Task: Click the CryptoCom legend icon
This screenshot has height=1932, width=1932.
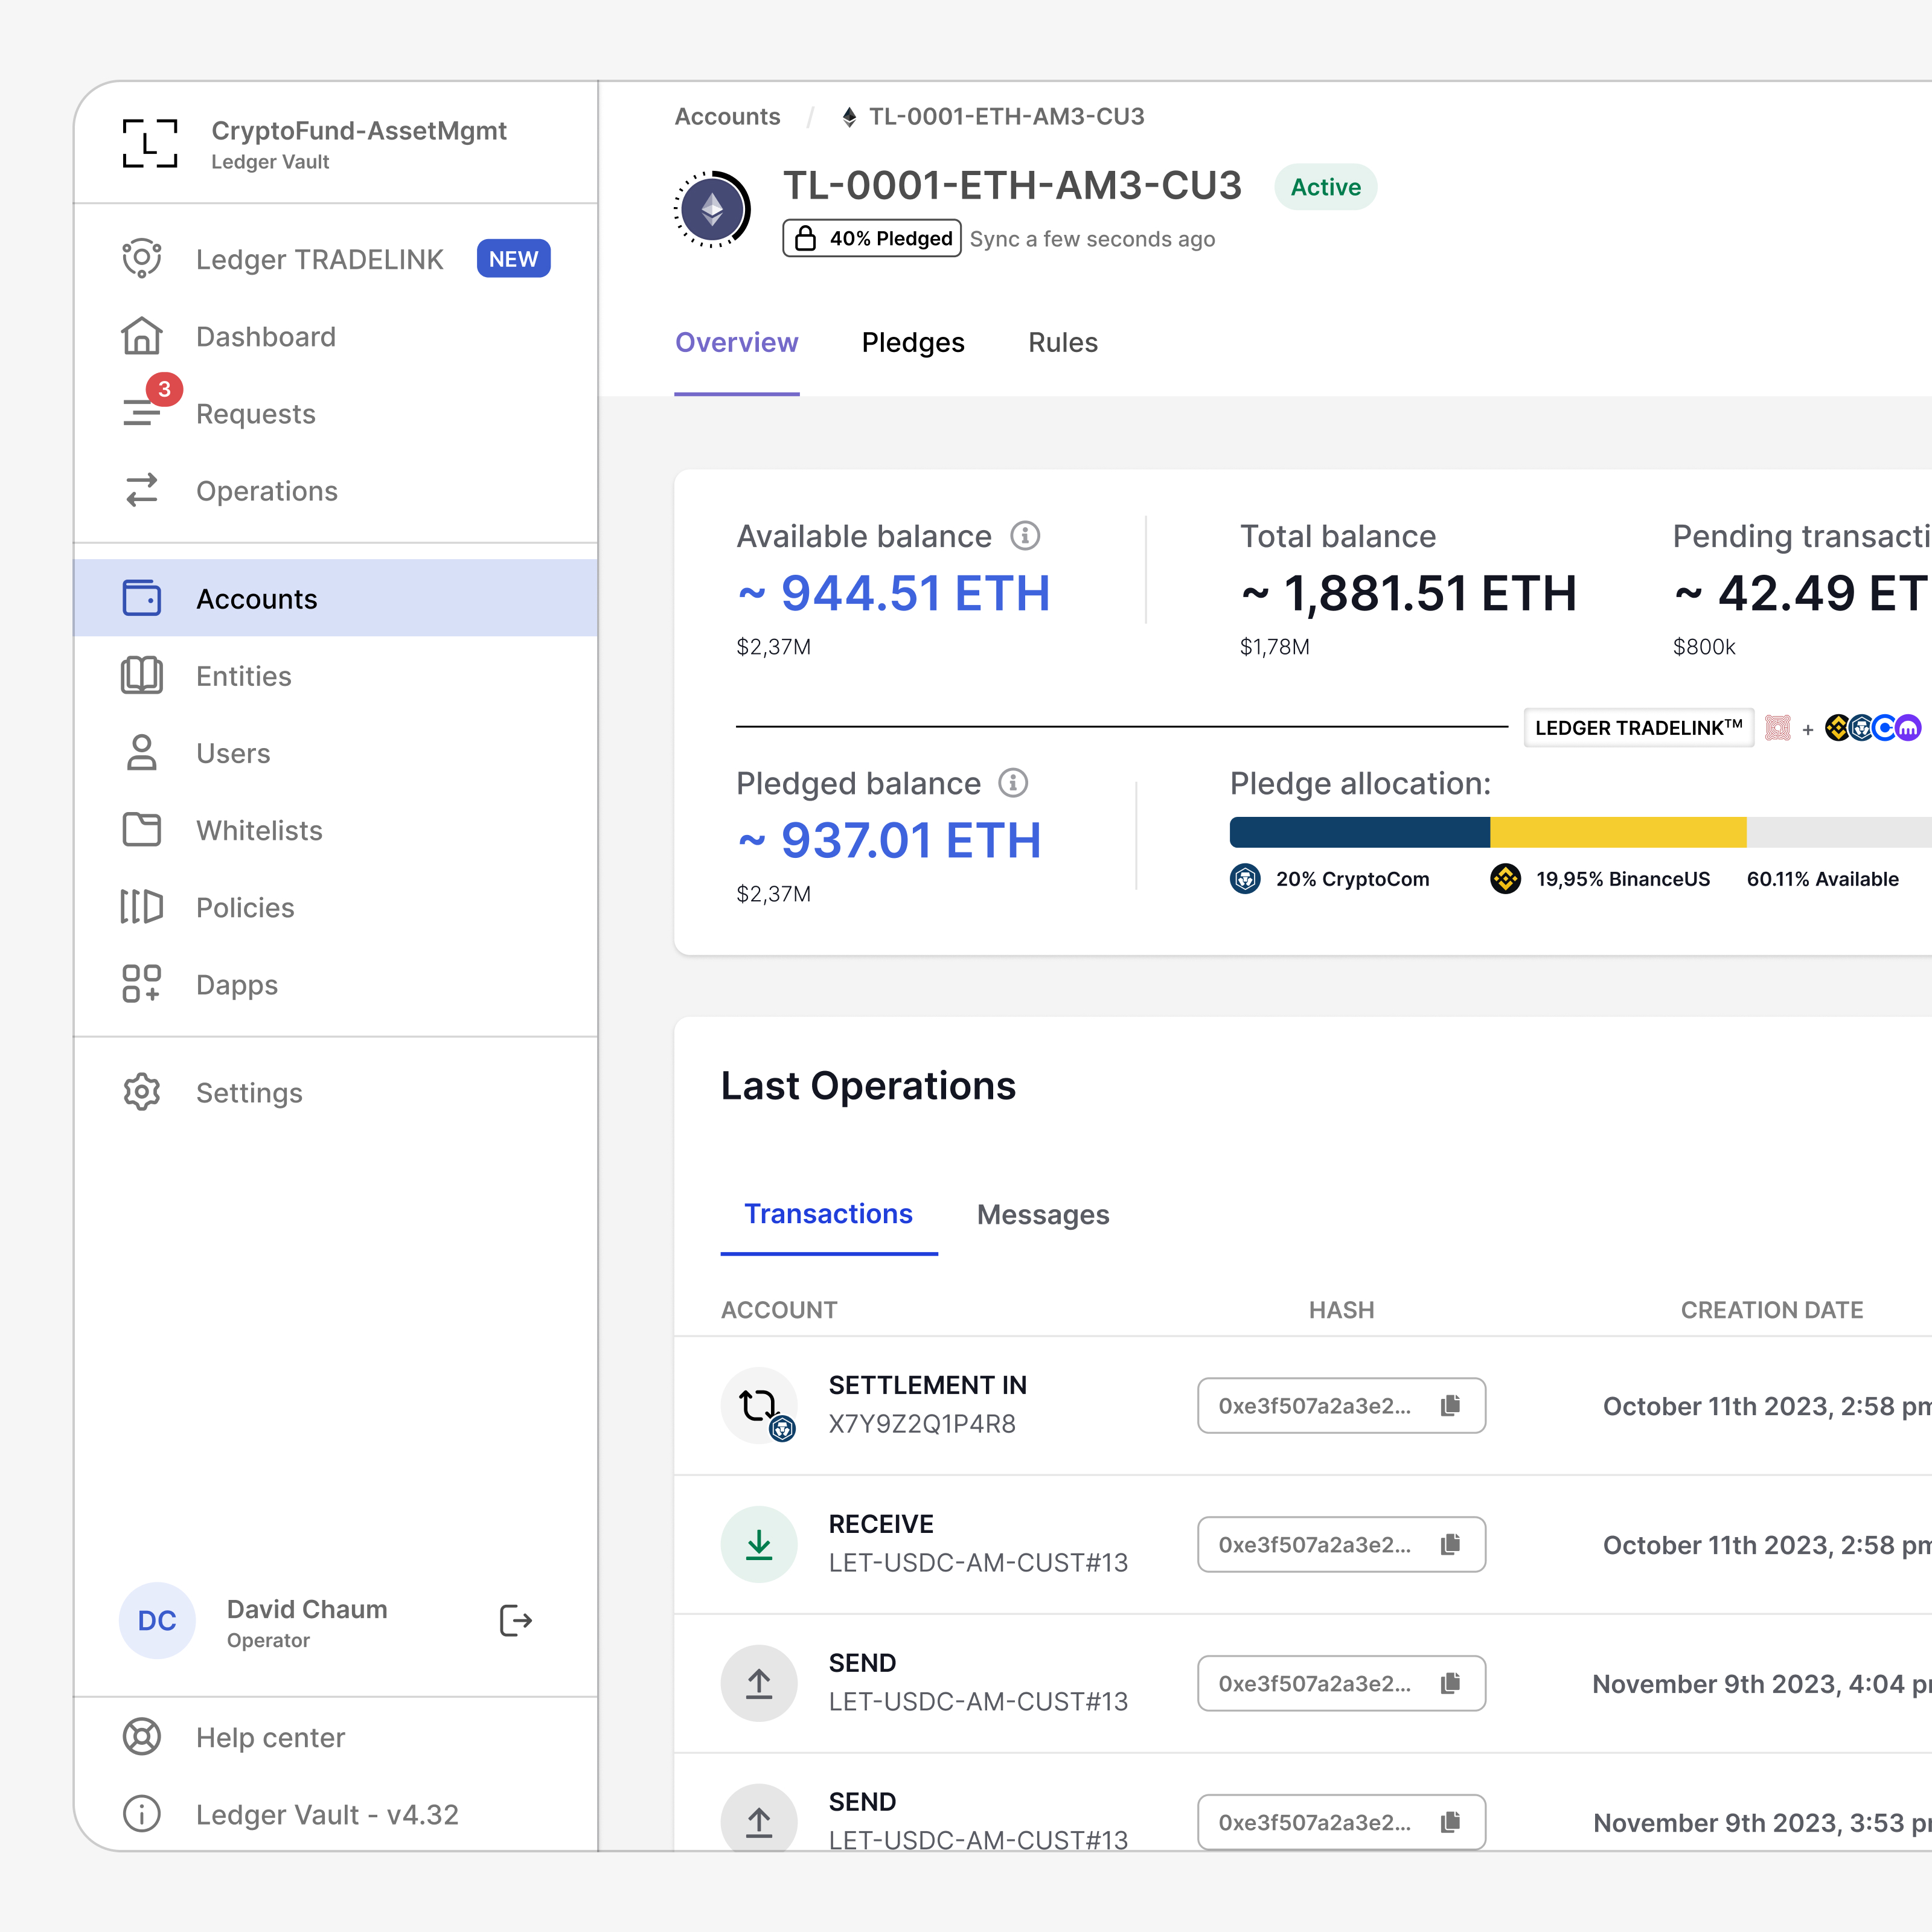Action: coord(1245,879)
